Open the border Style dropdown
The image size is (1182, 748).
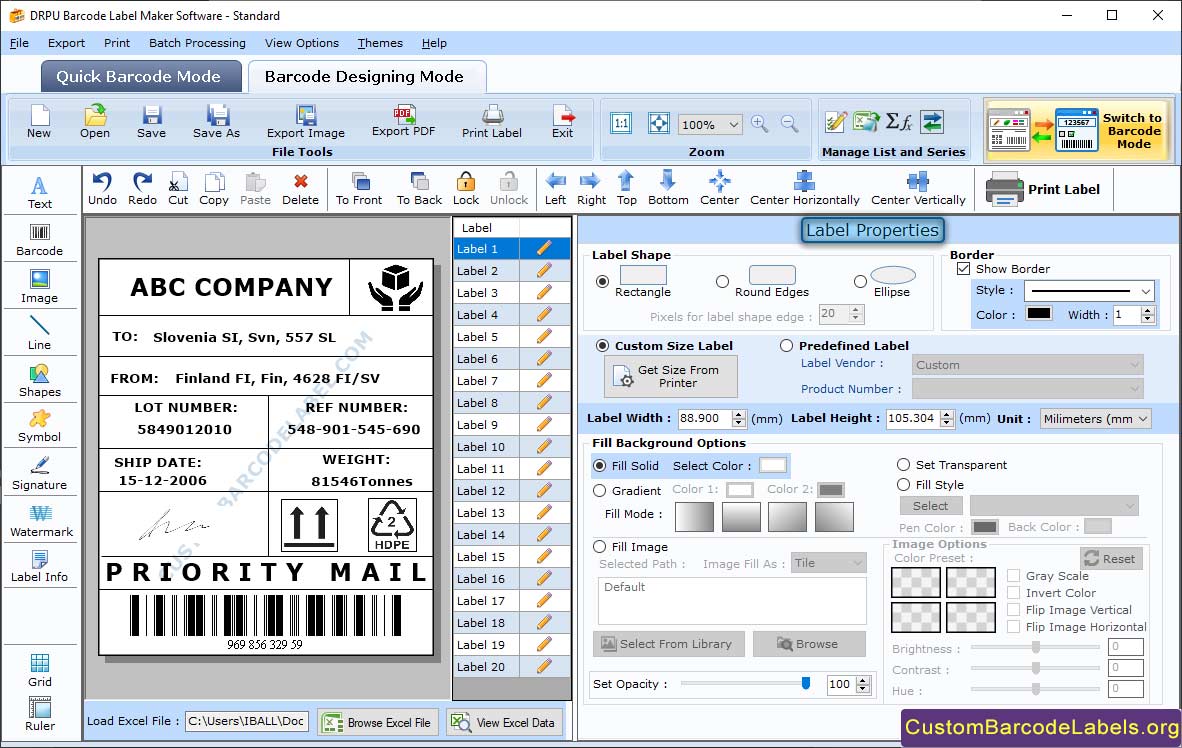pyautogui.click(x=1146, y=290)
